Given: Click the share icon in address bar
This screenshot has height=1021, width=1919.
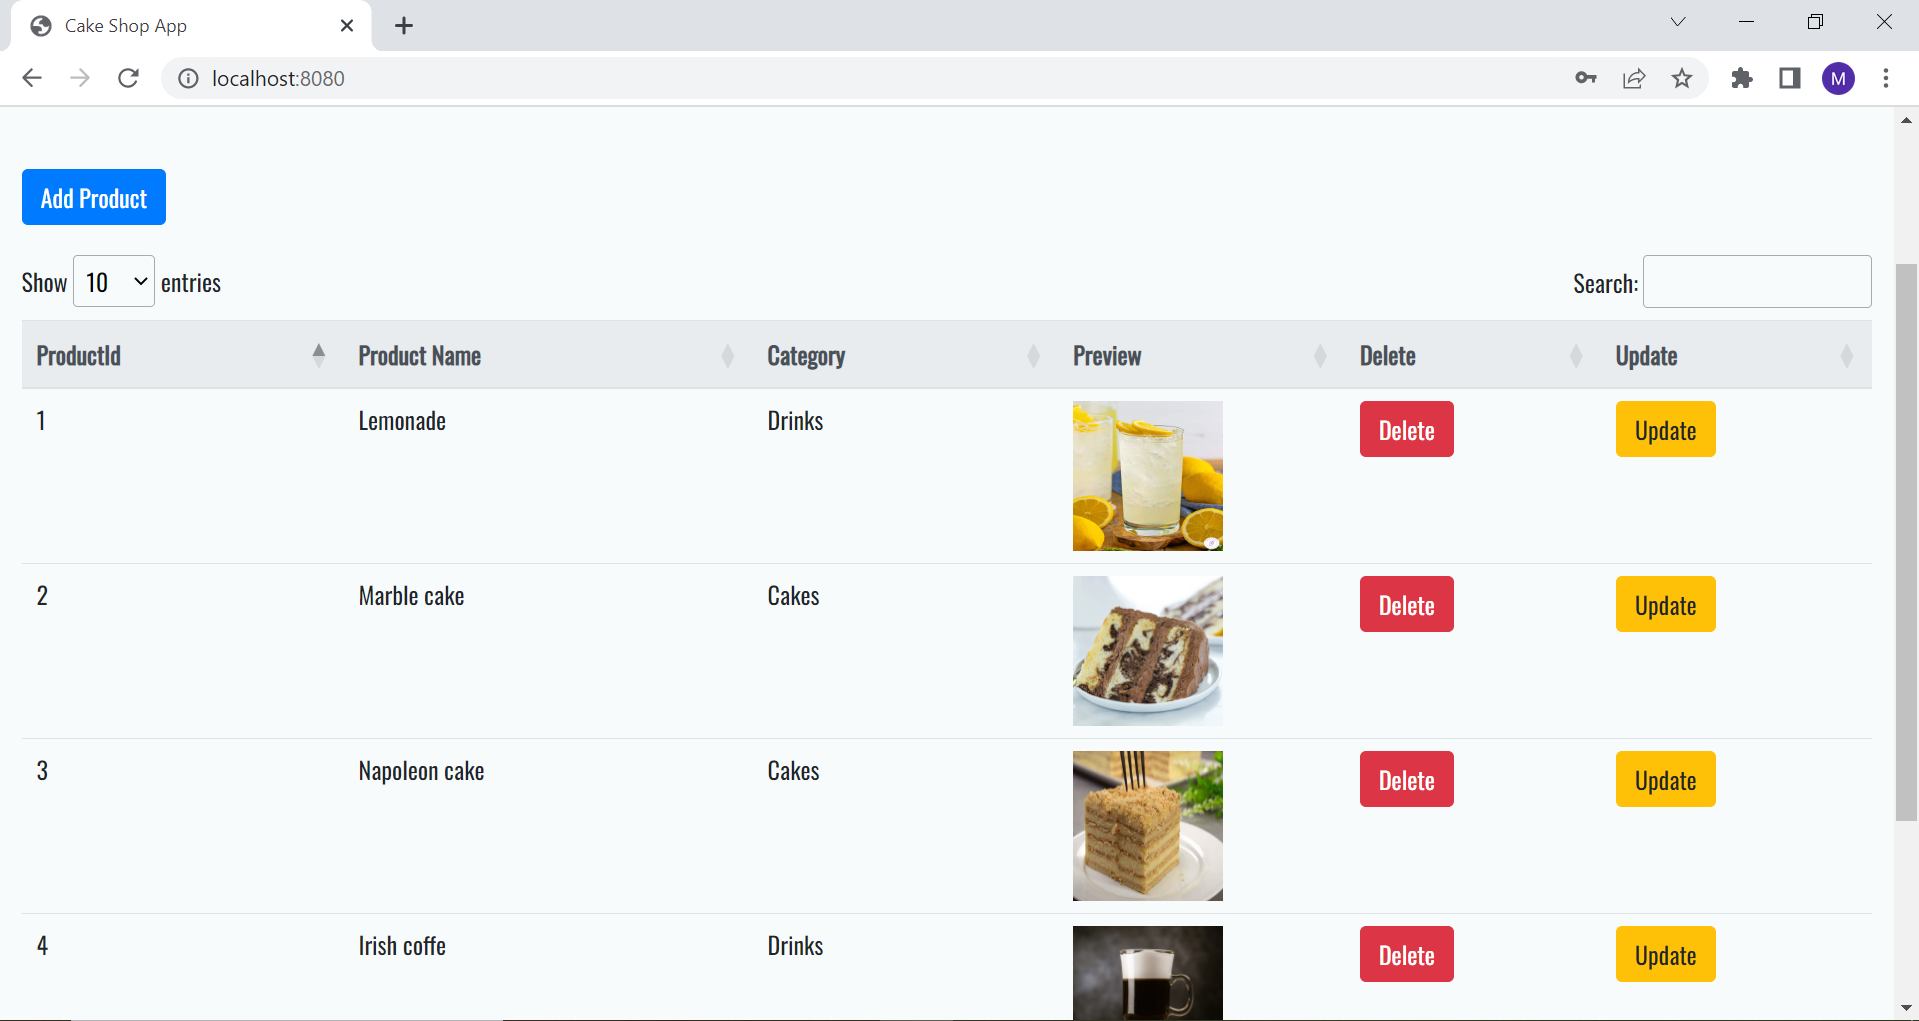Looking at the screenshot, I should point(1634,78).
